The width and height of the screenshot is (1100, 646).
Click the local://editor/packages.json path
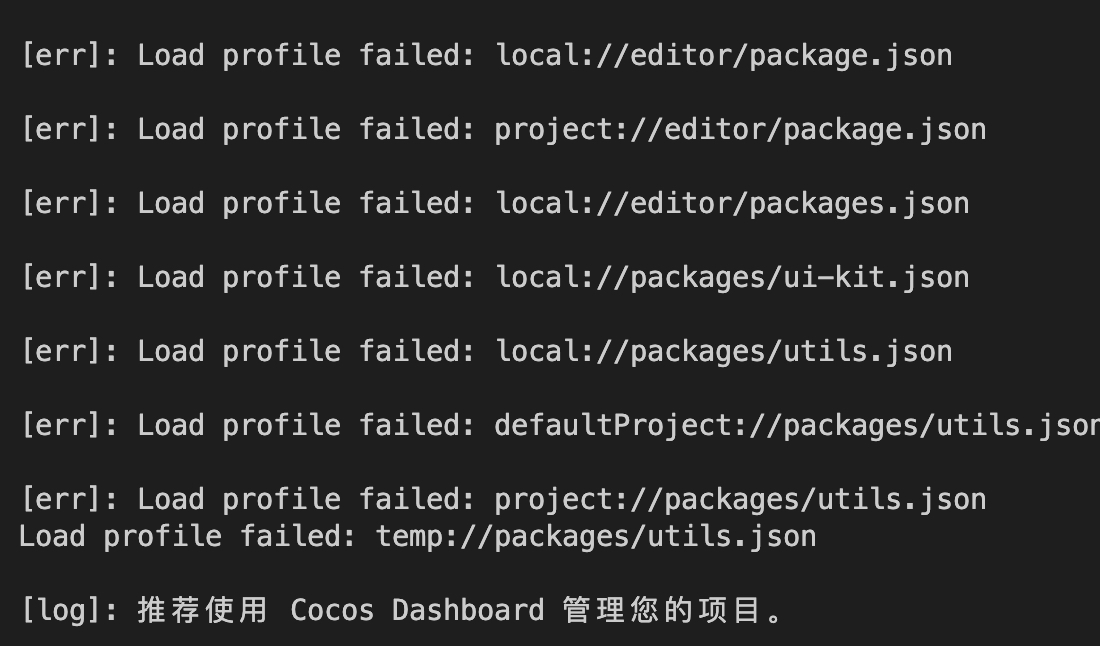point(732,204)
